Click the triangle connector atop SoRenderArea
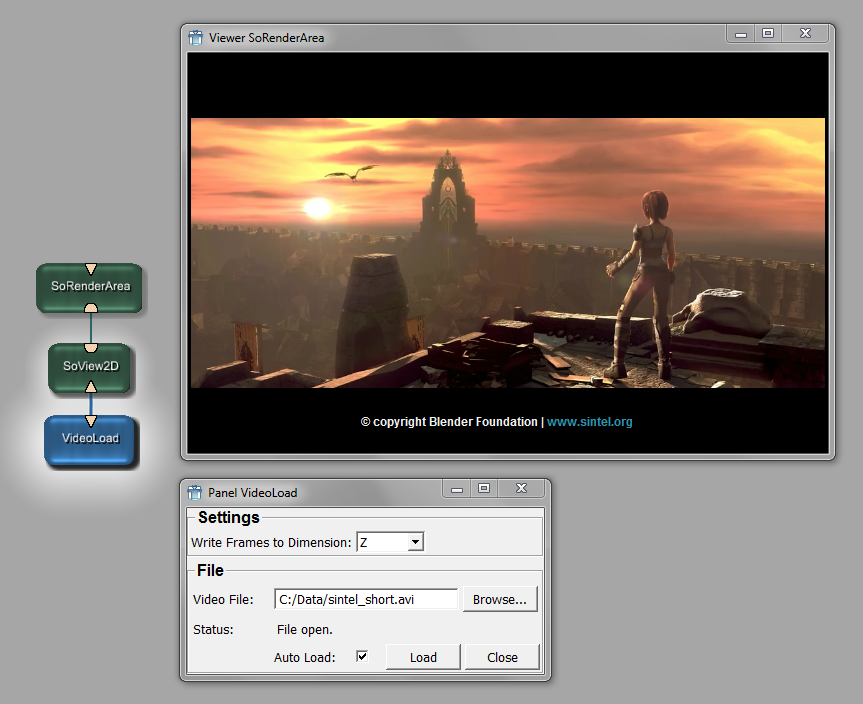Screen dimensions: 863x704 coord(90,268)
